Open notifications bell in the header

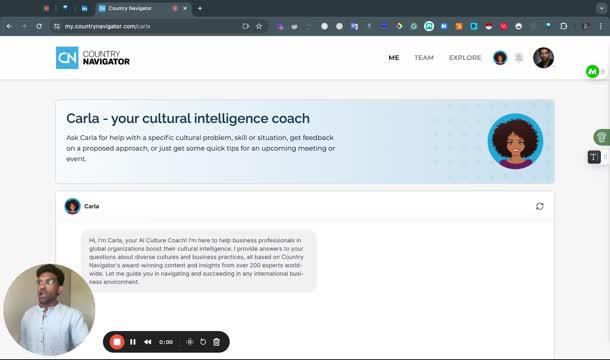coord(519,58)
